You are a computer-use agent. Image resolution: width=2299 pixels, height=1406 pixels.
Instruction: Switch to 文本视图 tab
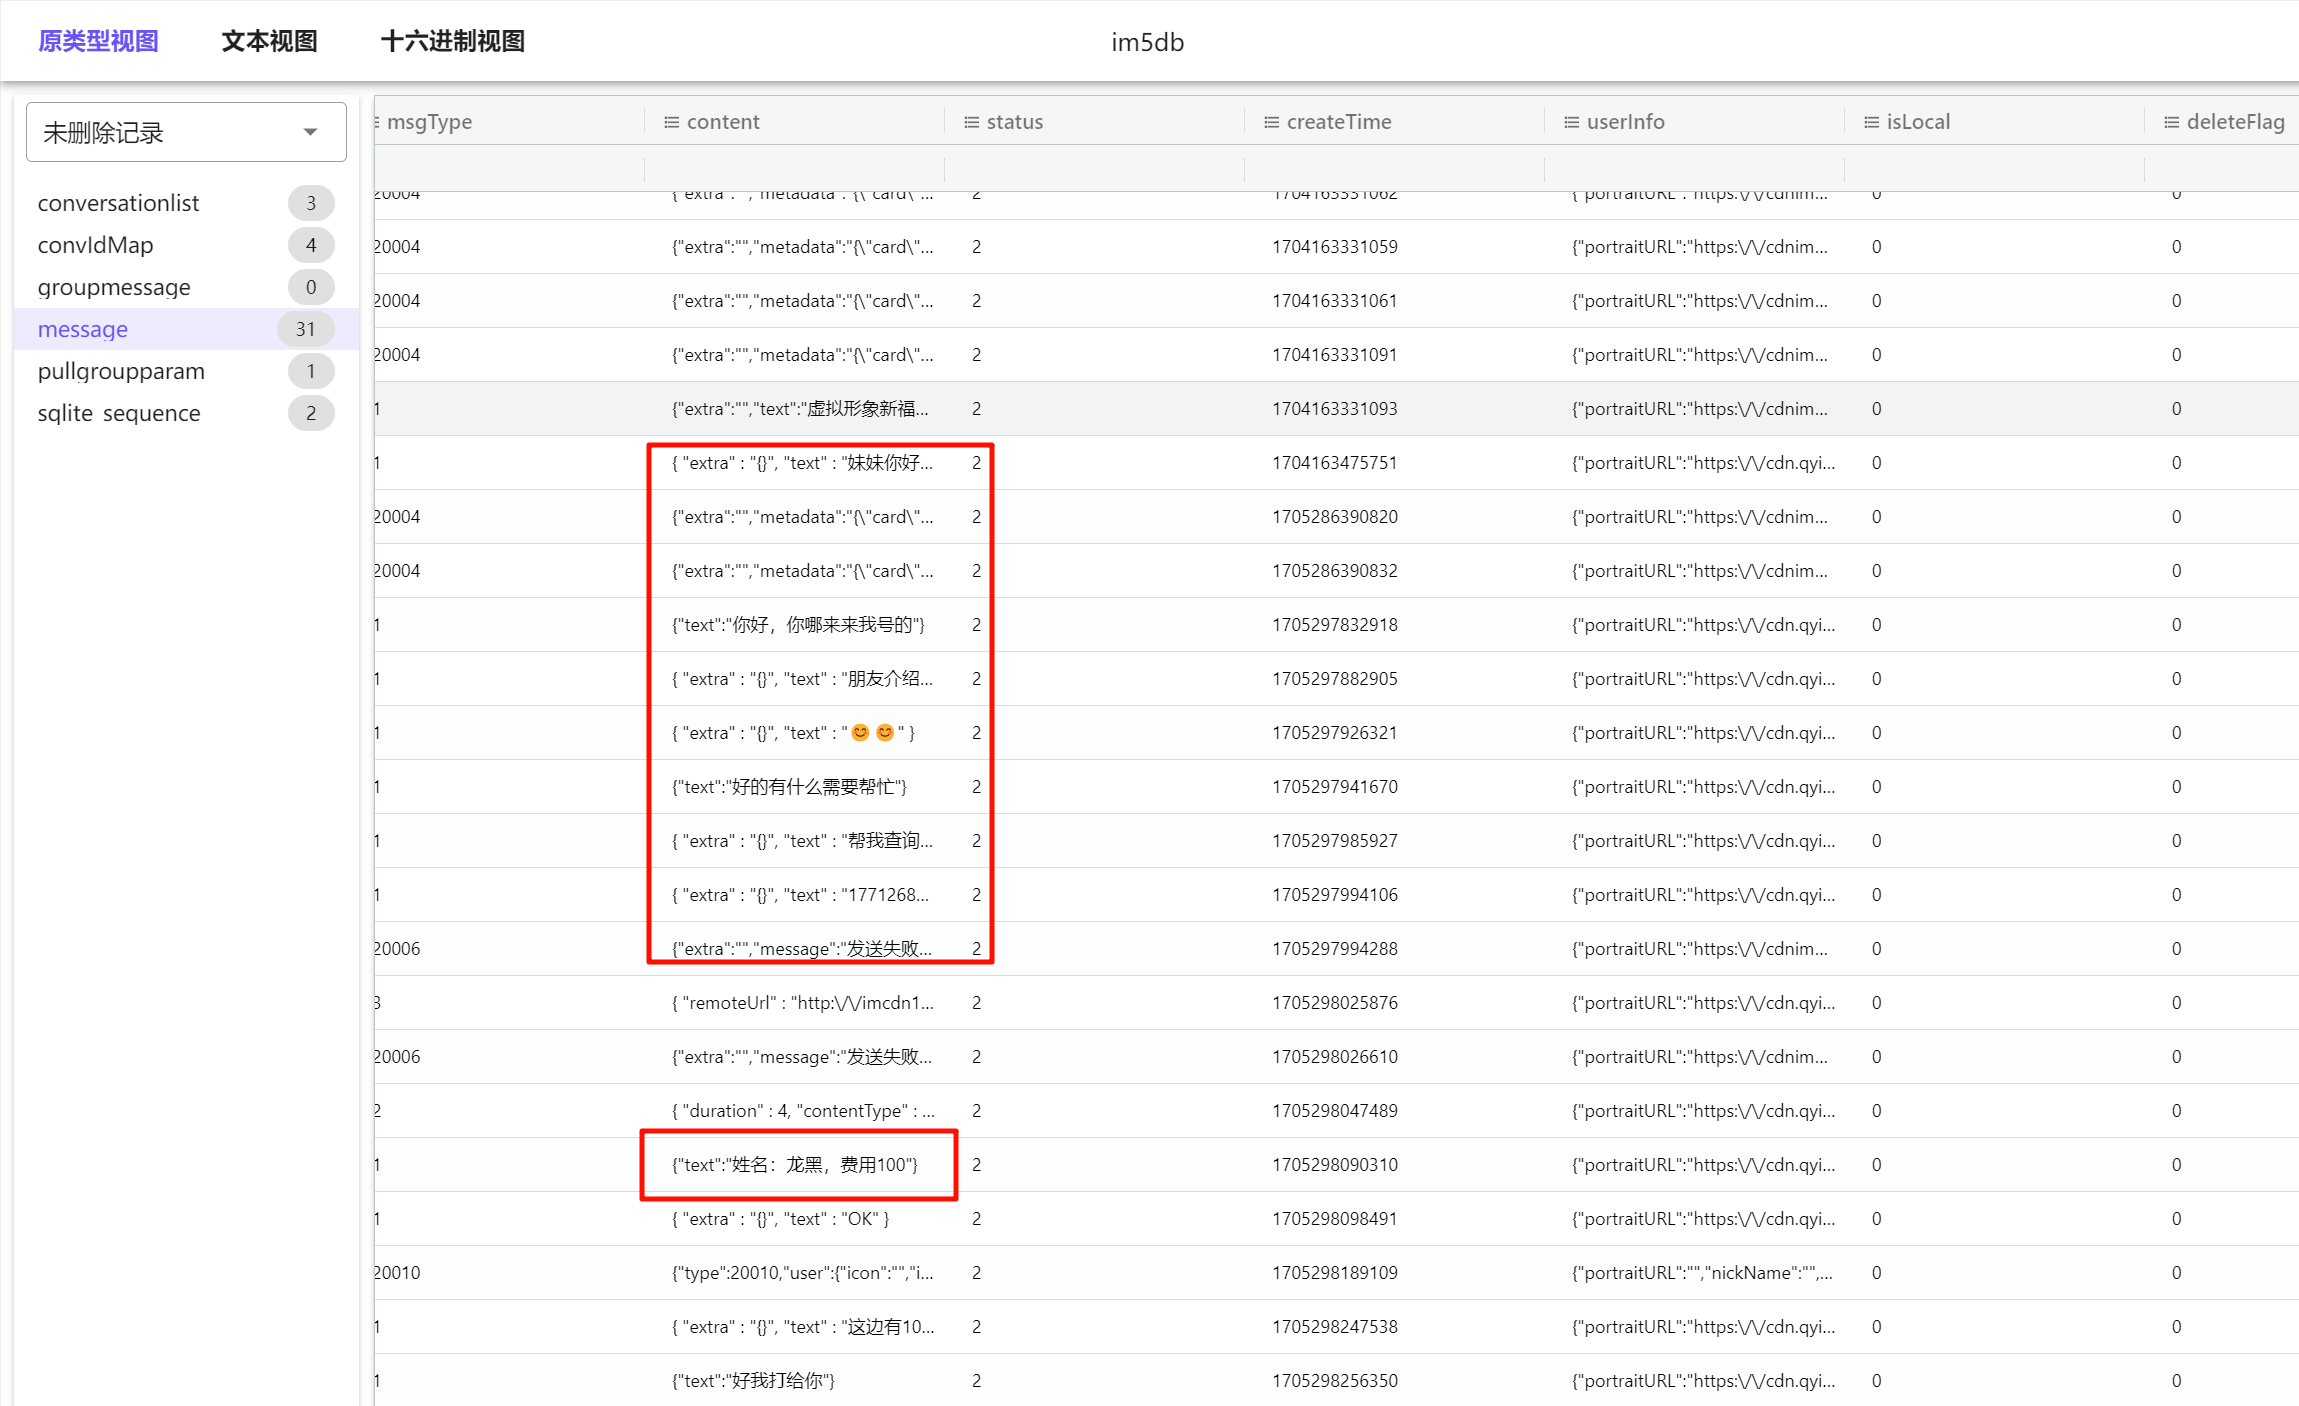click(269, 41)
